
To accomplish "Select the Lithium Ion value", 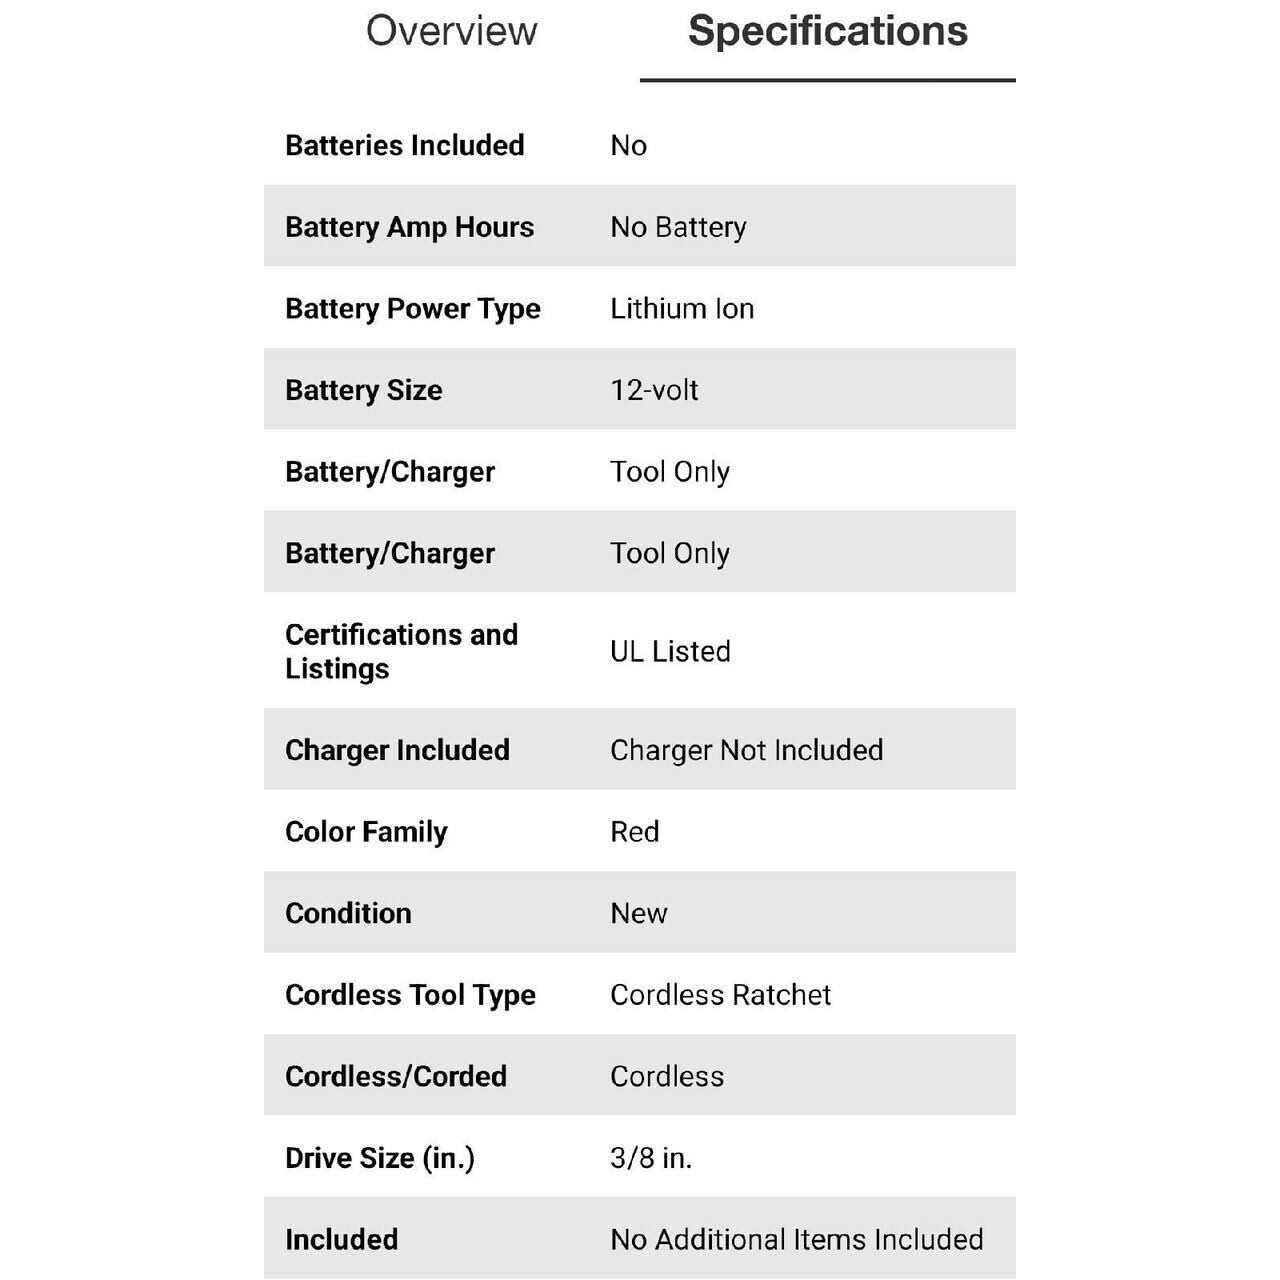I will point(682,309).
